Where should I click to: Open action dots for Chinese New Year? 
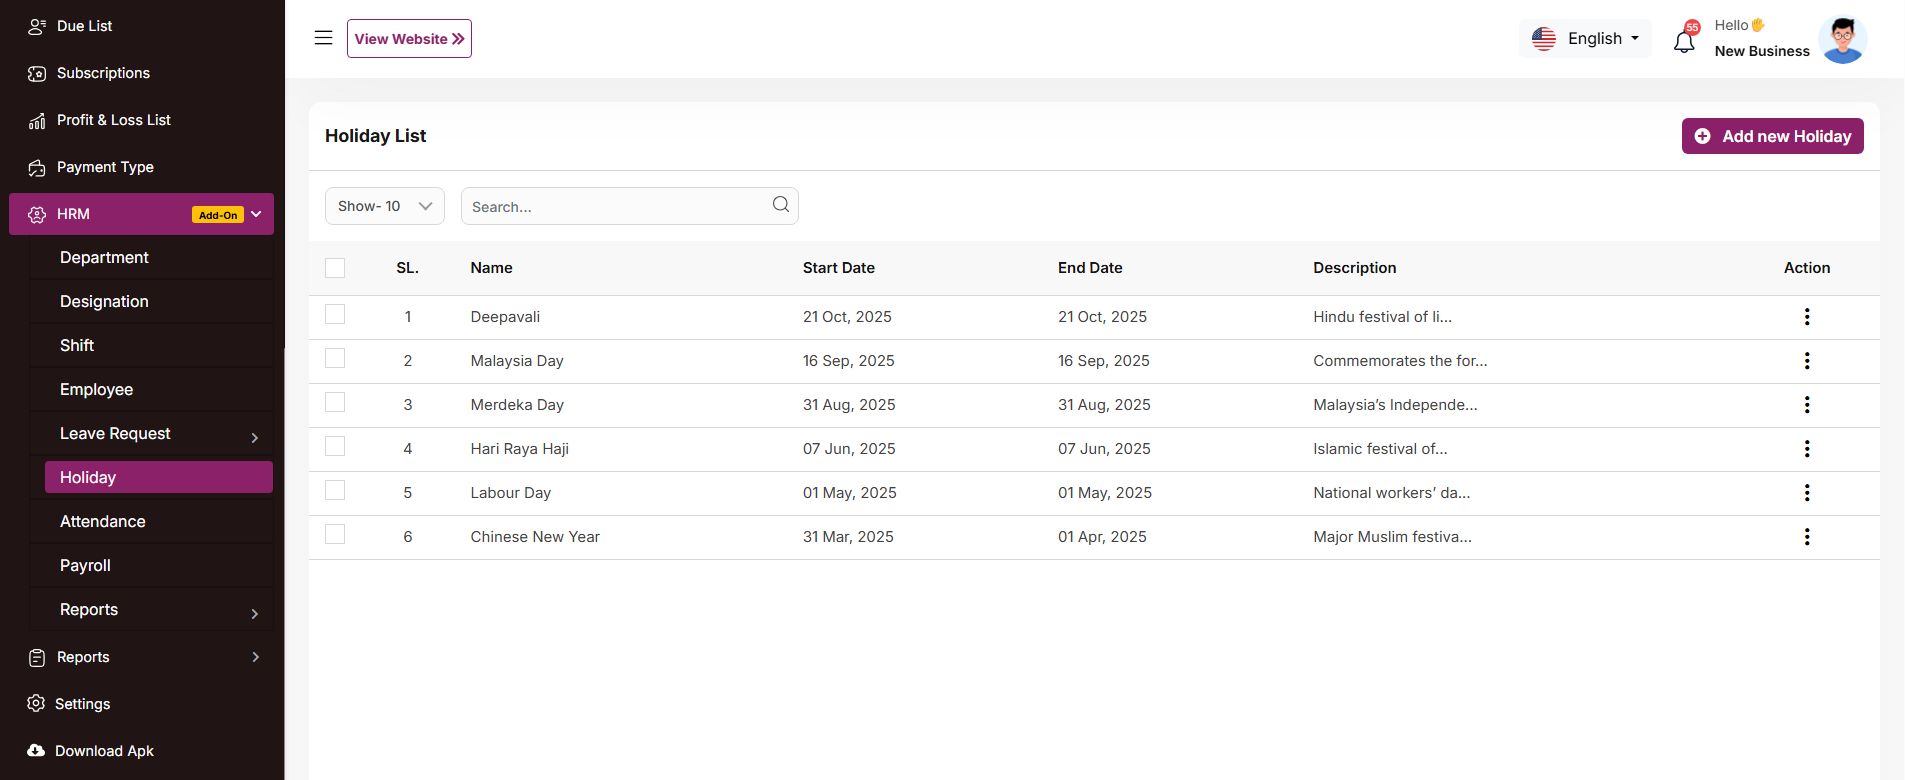point(1806,537)
